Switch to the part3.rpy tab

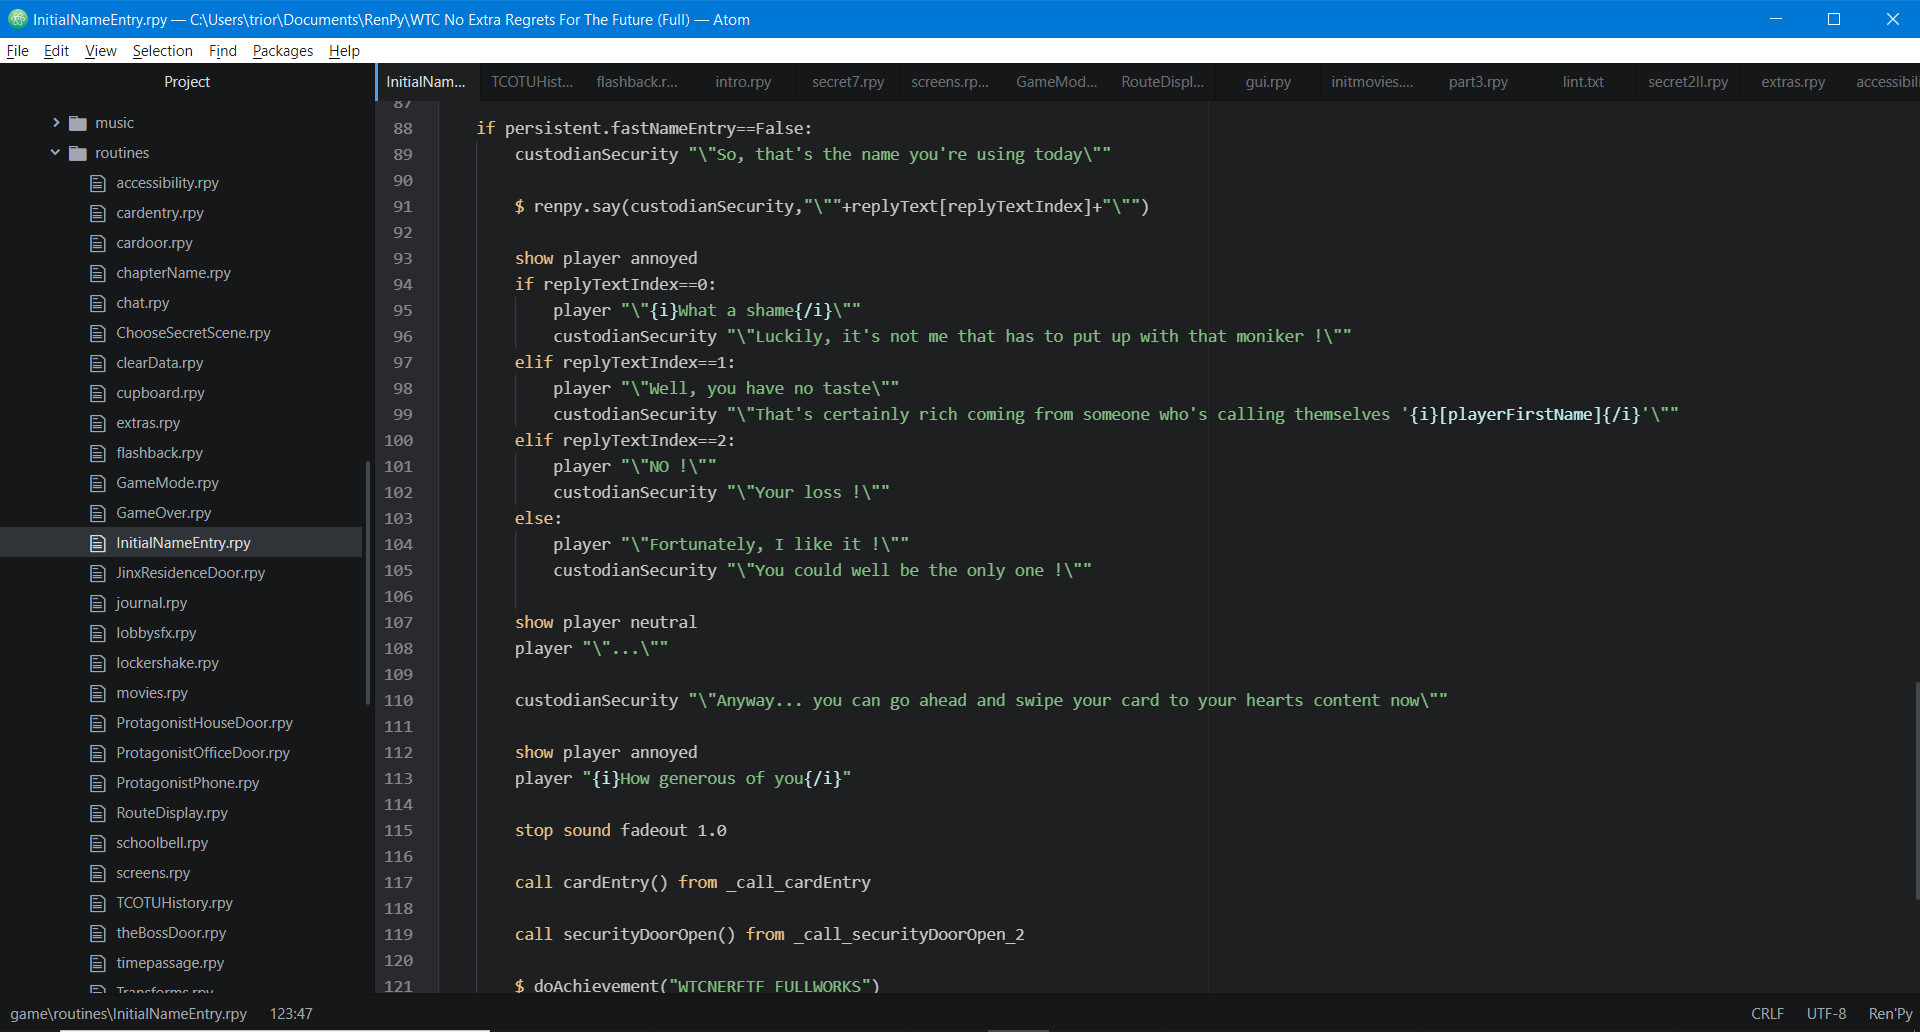1477,82
